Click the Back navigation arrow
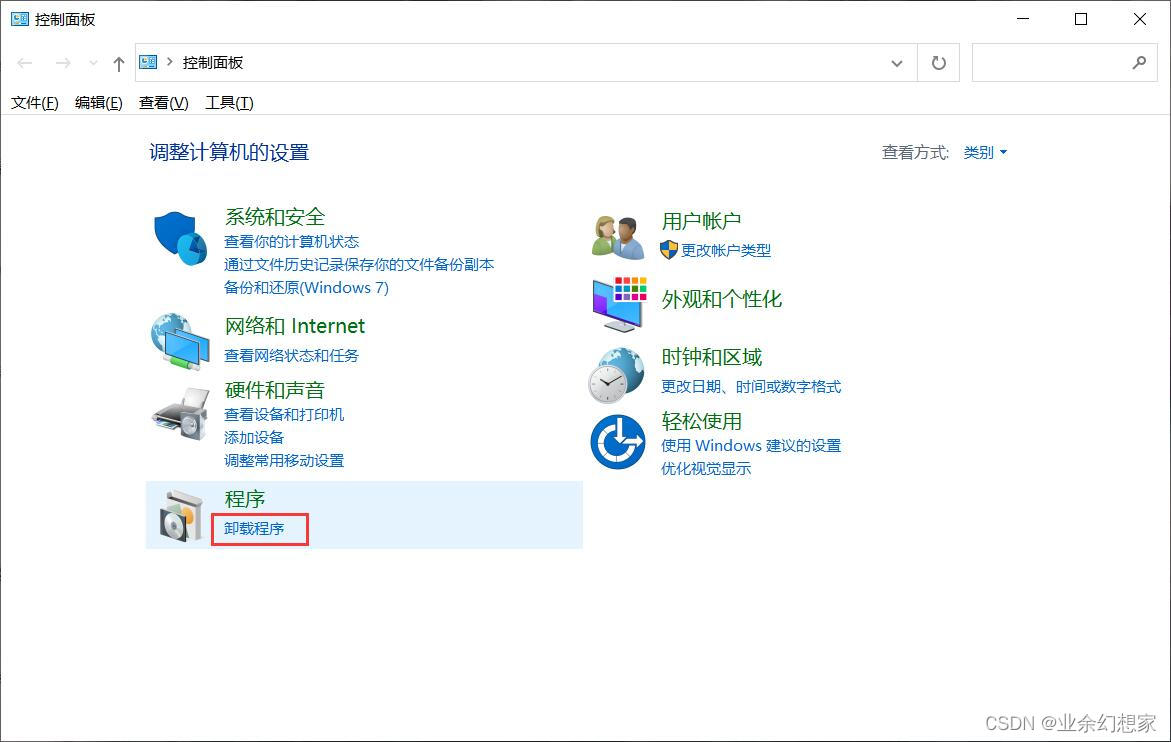 pyautogui.click(x=25, y=63)
